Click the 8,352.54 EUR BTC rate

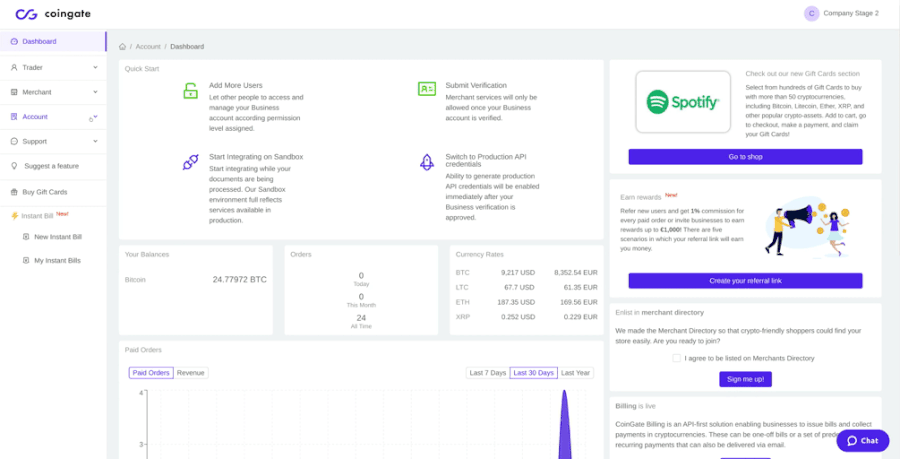coord(576,272)
